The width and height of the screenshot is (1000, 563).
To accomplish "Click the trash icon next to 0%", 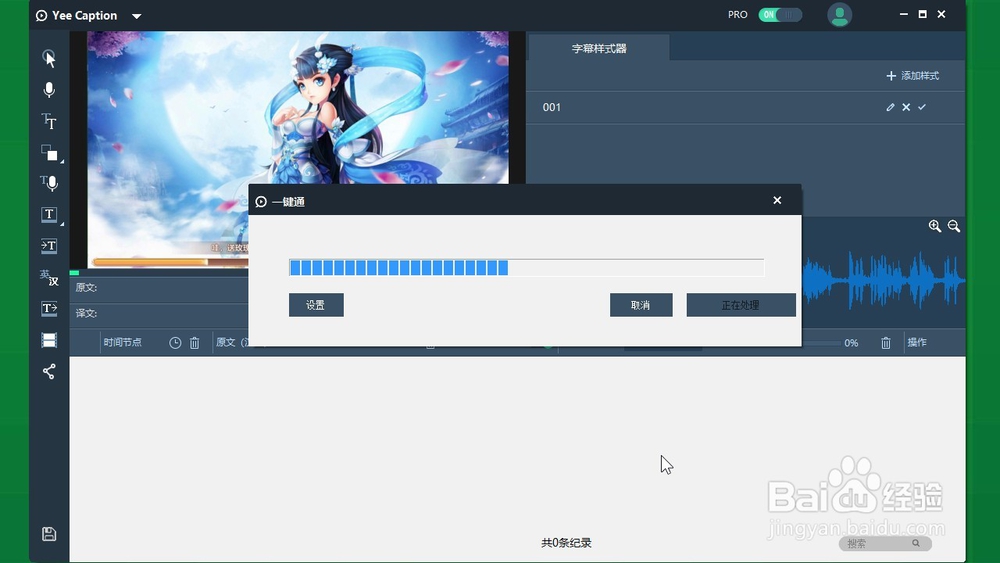I will pos(886,343).
